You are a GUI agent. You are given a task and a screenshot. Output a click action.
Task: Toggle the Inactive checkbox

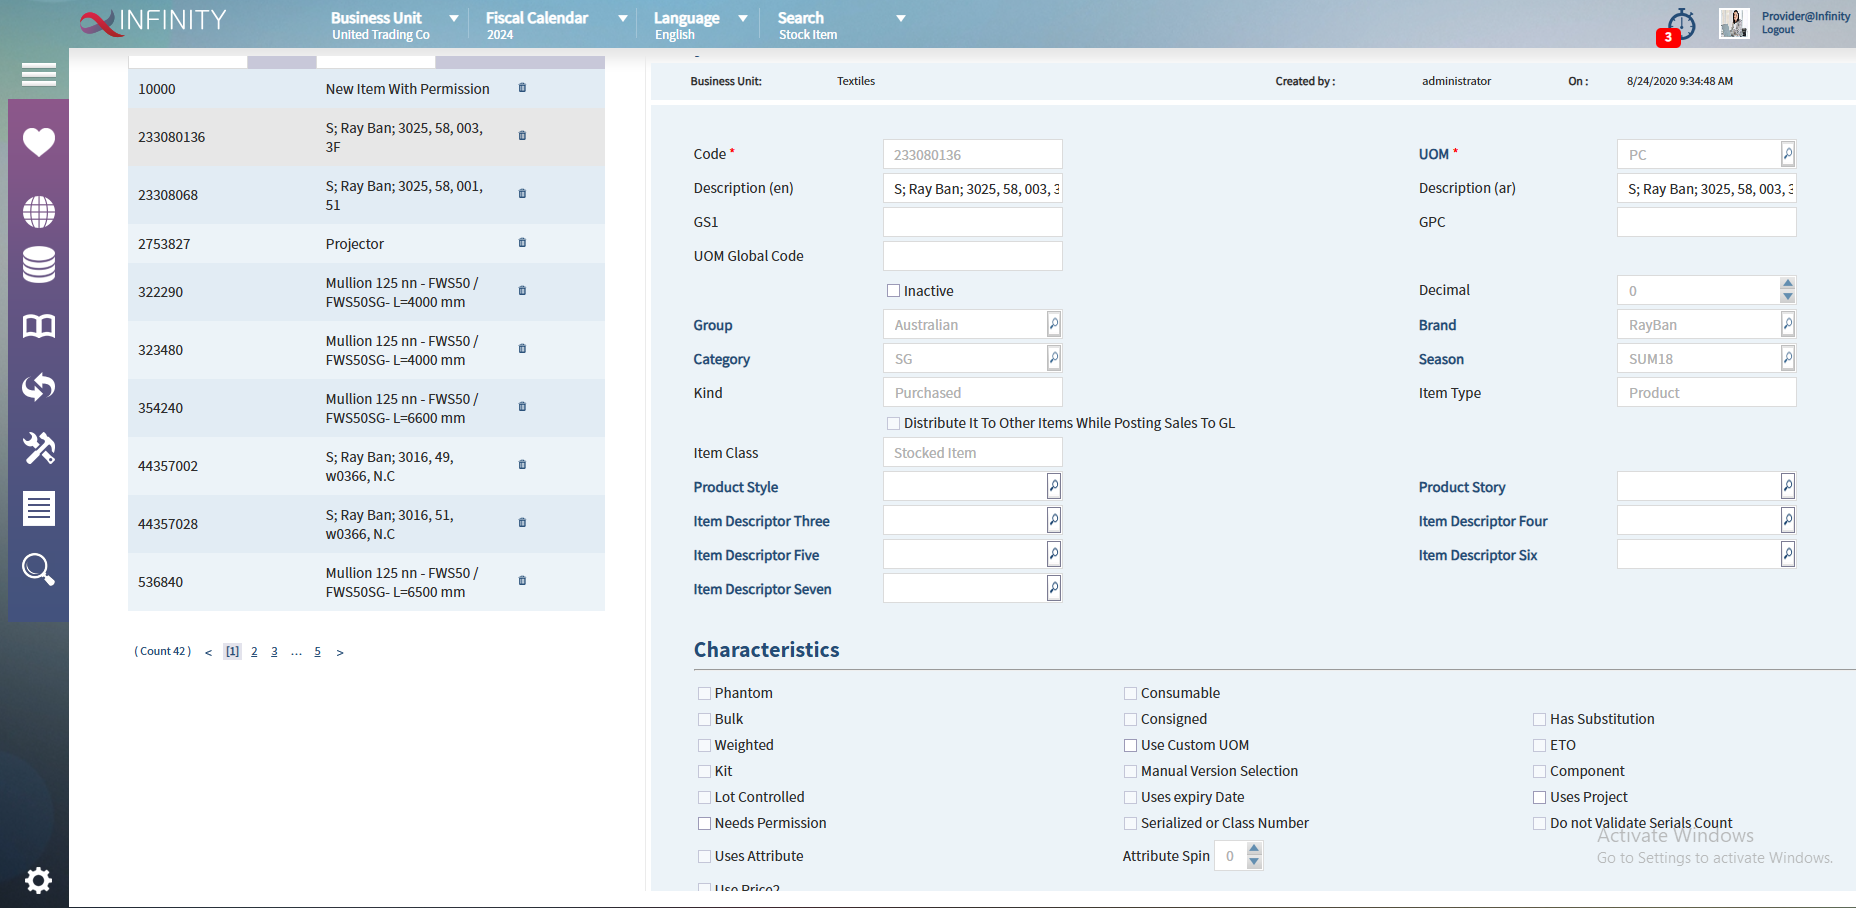point(893,291)
